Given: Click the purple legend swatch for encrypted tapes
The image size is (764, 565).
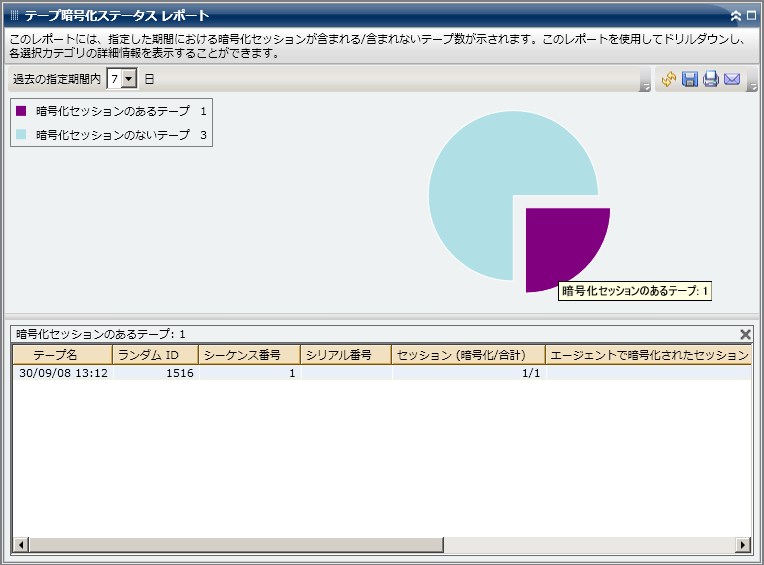Looking at the screenshot, I should click(x=21, y=111).
